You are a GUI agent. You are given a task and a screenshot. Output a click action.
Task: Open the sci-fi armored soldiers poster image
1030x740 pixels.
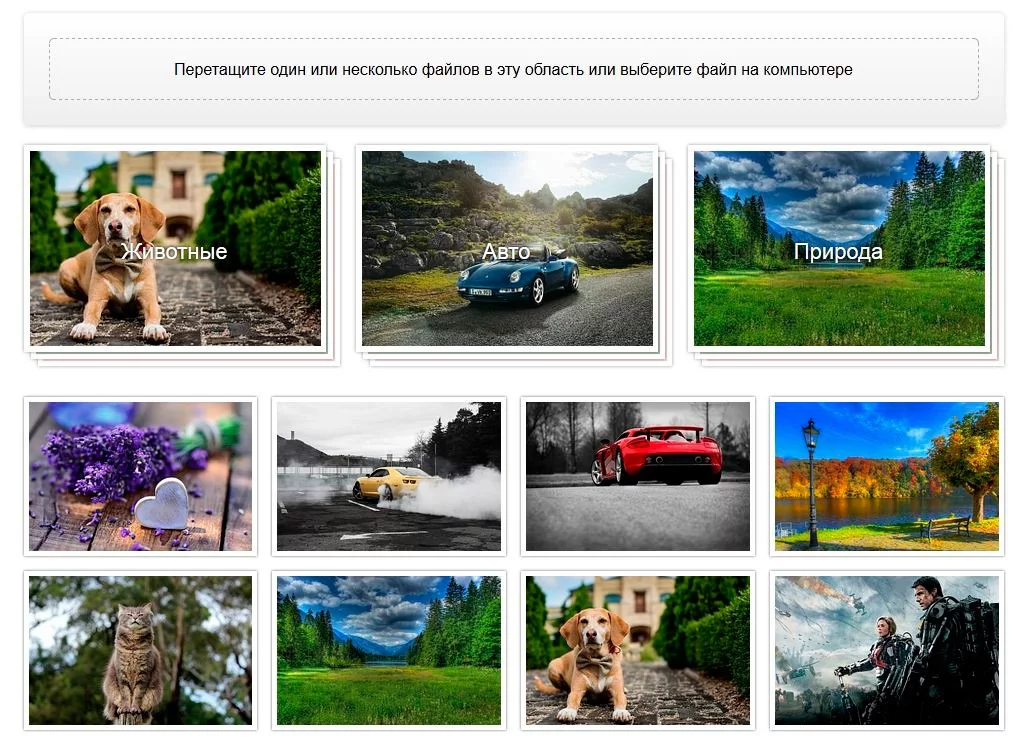[x=886, y=650]
